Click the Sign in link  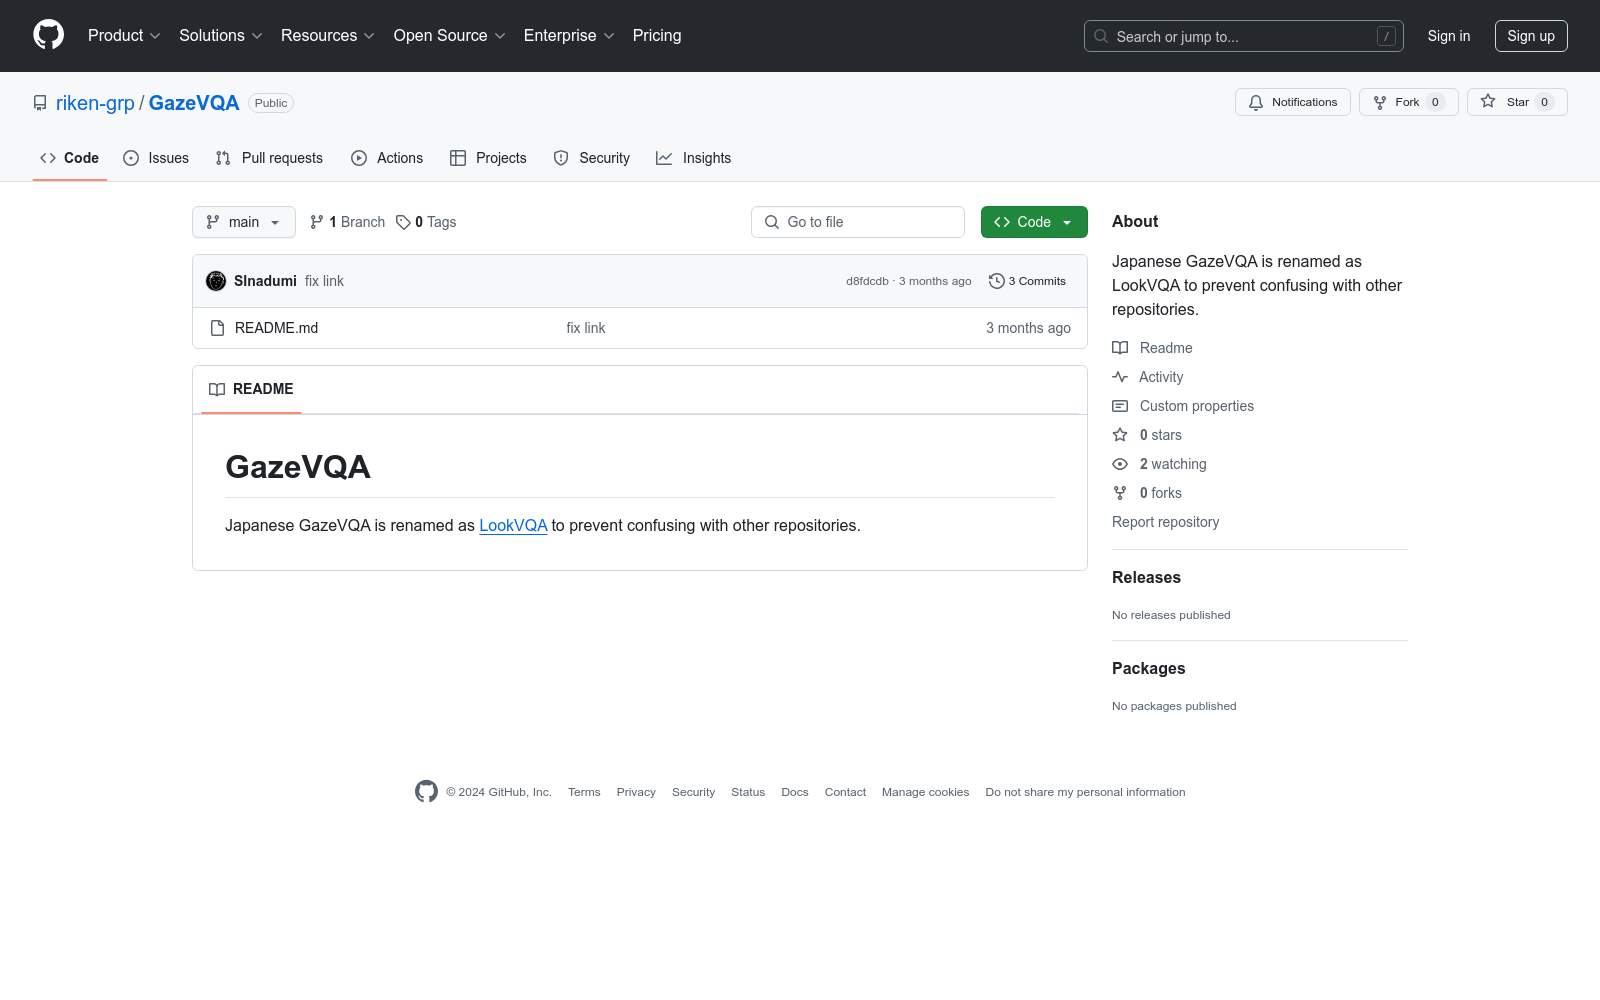(x=1449, y=36)
